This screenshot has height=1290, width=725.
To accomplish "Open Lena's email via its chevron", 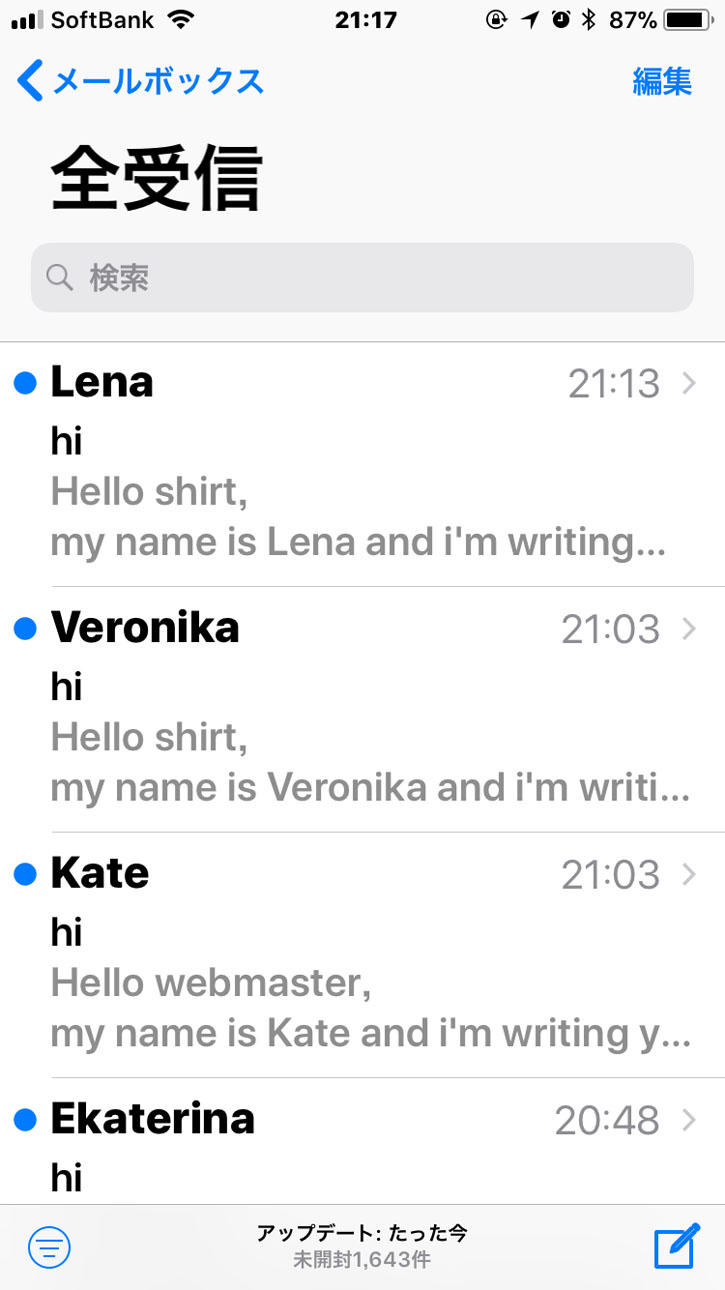I will tap(688, 382).
